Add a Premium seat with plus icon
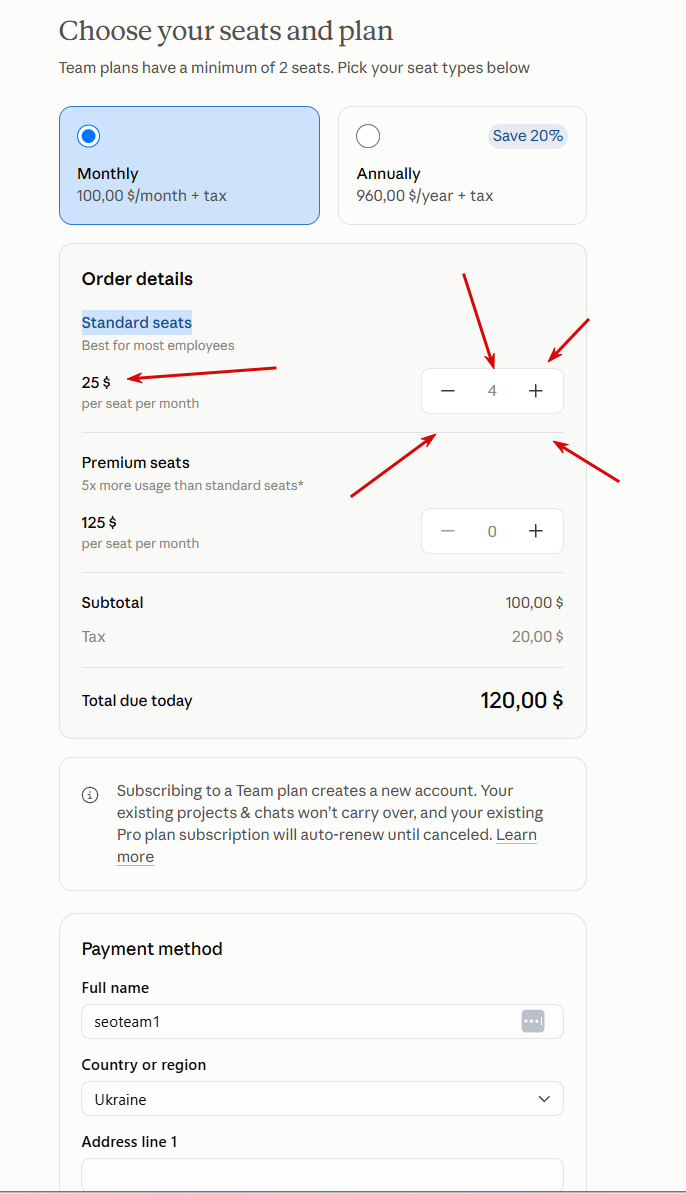Viewport: 686px width, 1194px height. click(x=536, y=531)
